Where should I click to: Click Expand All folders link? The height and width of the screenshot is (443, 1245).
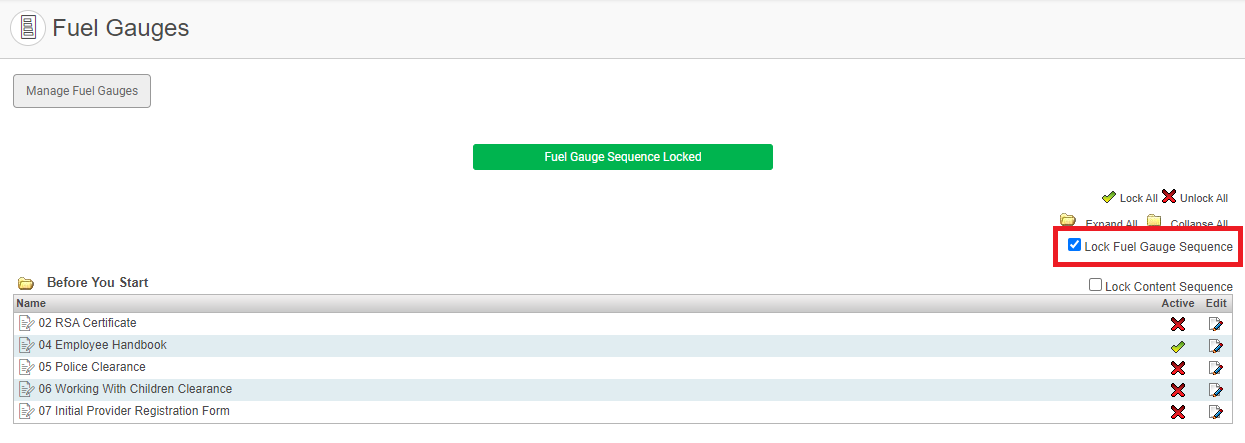1111,224
